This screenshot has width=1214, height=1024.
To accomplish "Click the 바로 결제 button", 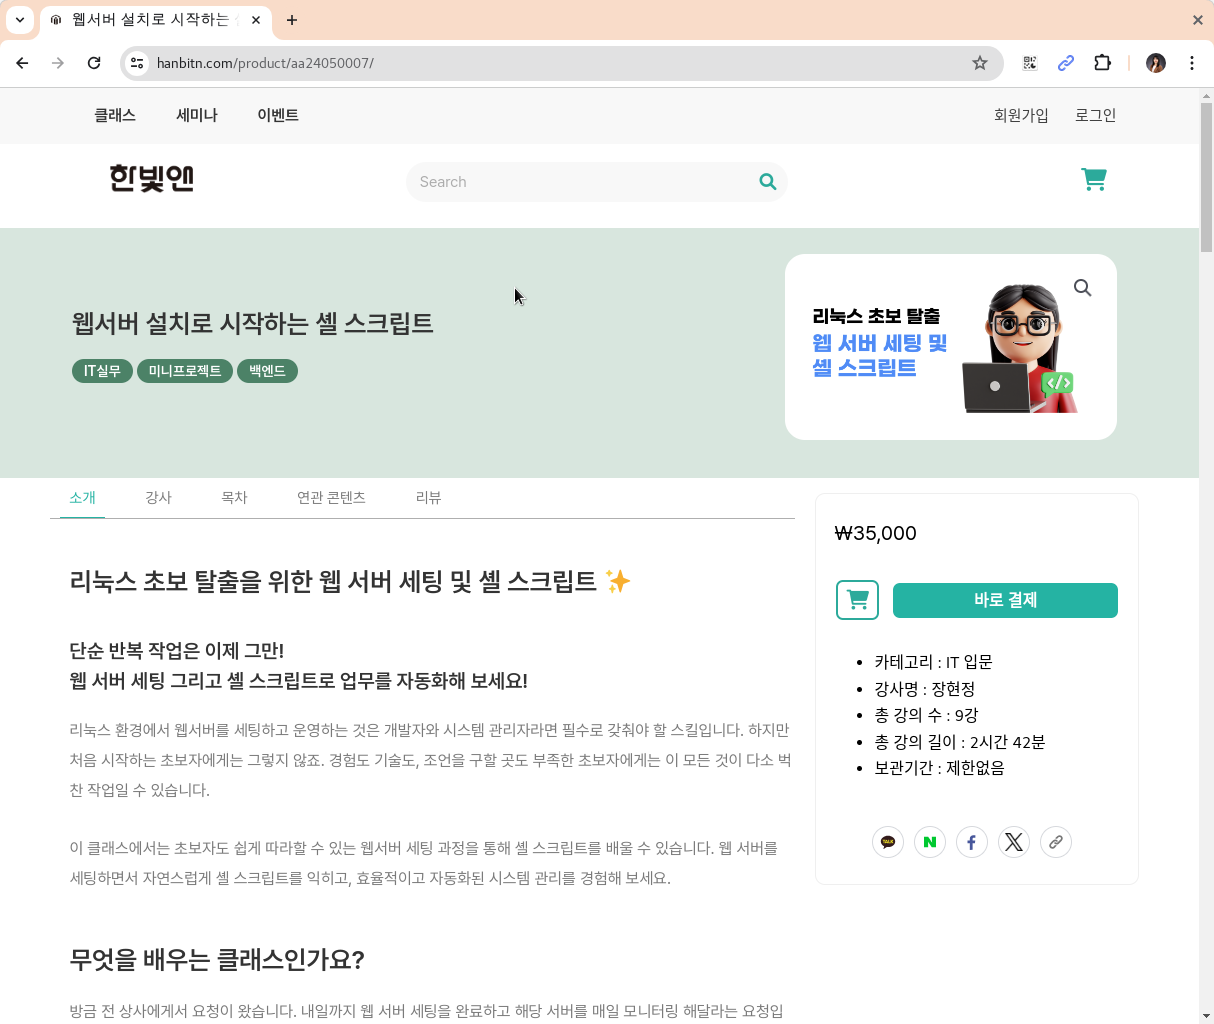I will coord(1005,600).
